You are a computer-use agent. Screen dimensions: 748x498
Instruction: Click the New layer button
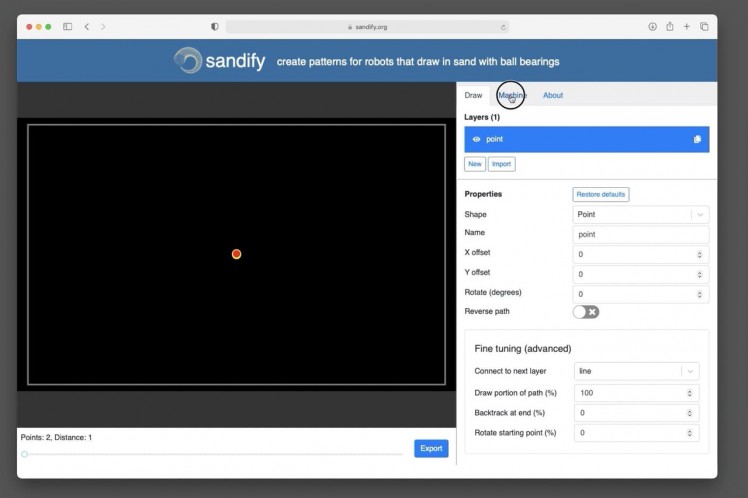(475, 164)
